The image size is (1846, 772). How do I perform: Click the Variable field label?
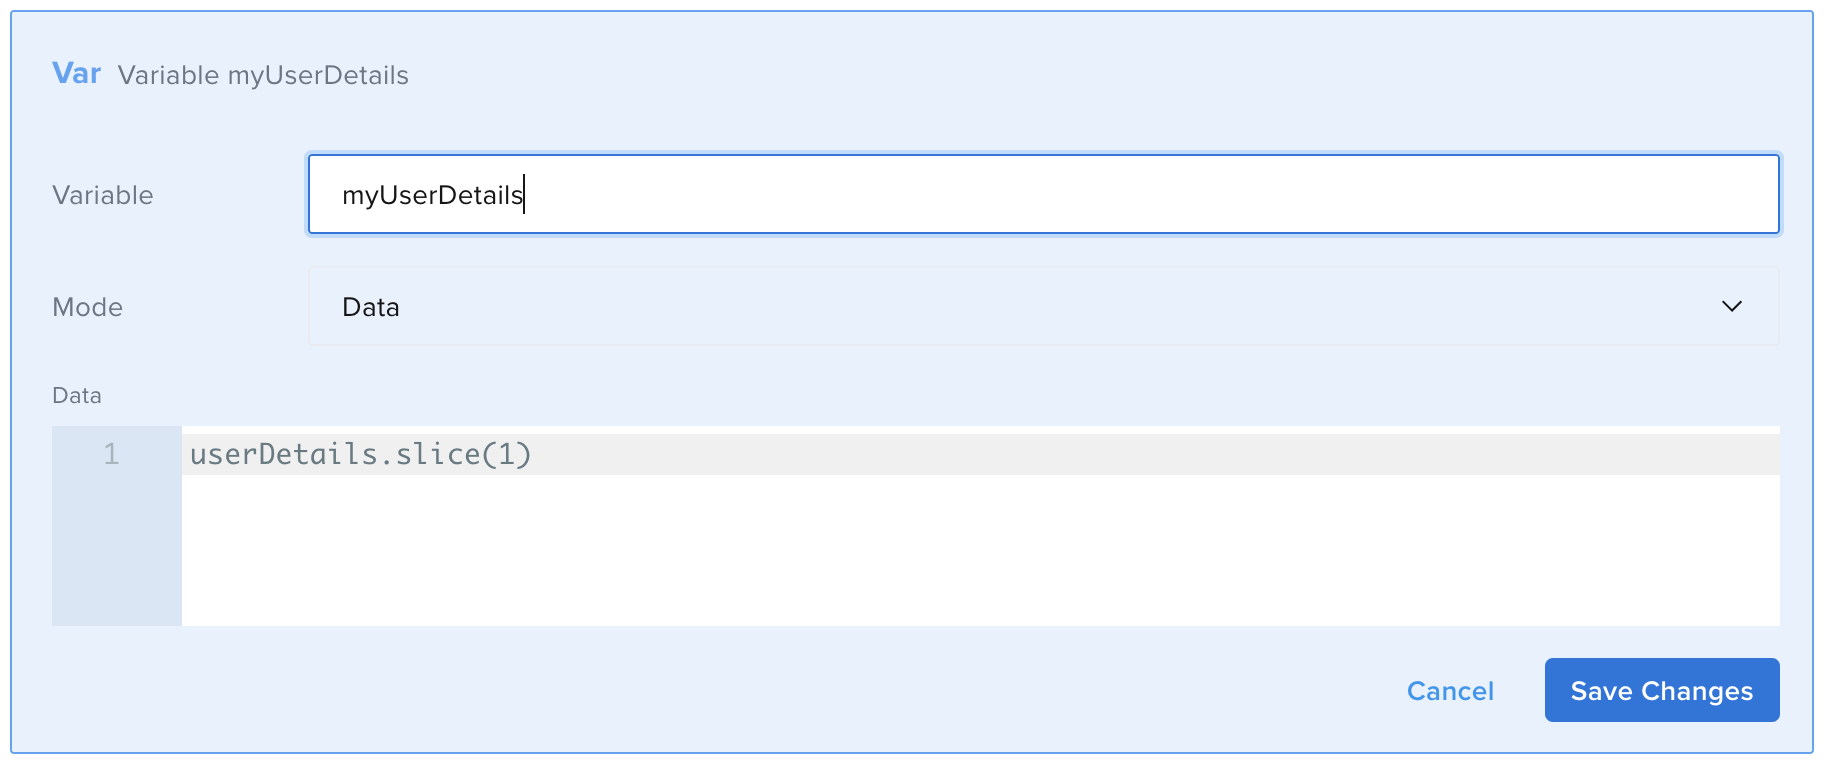[x=102, y=195]
